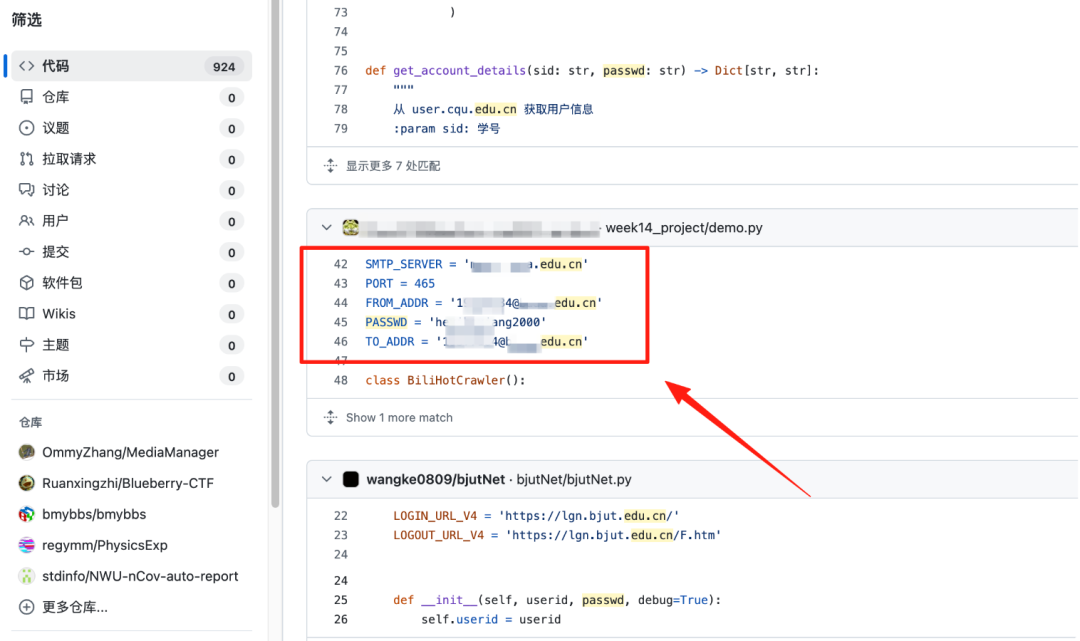1080x641 pixels.
Task: Select the 用户 users filter
Action: [131, 221]
